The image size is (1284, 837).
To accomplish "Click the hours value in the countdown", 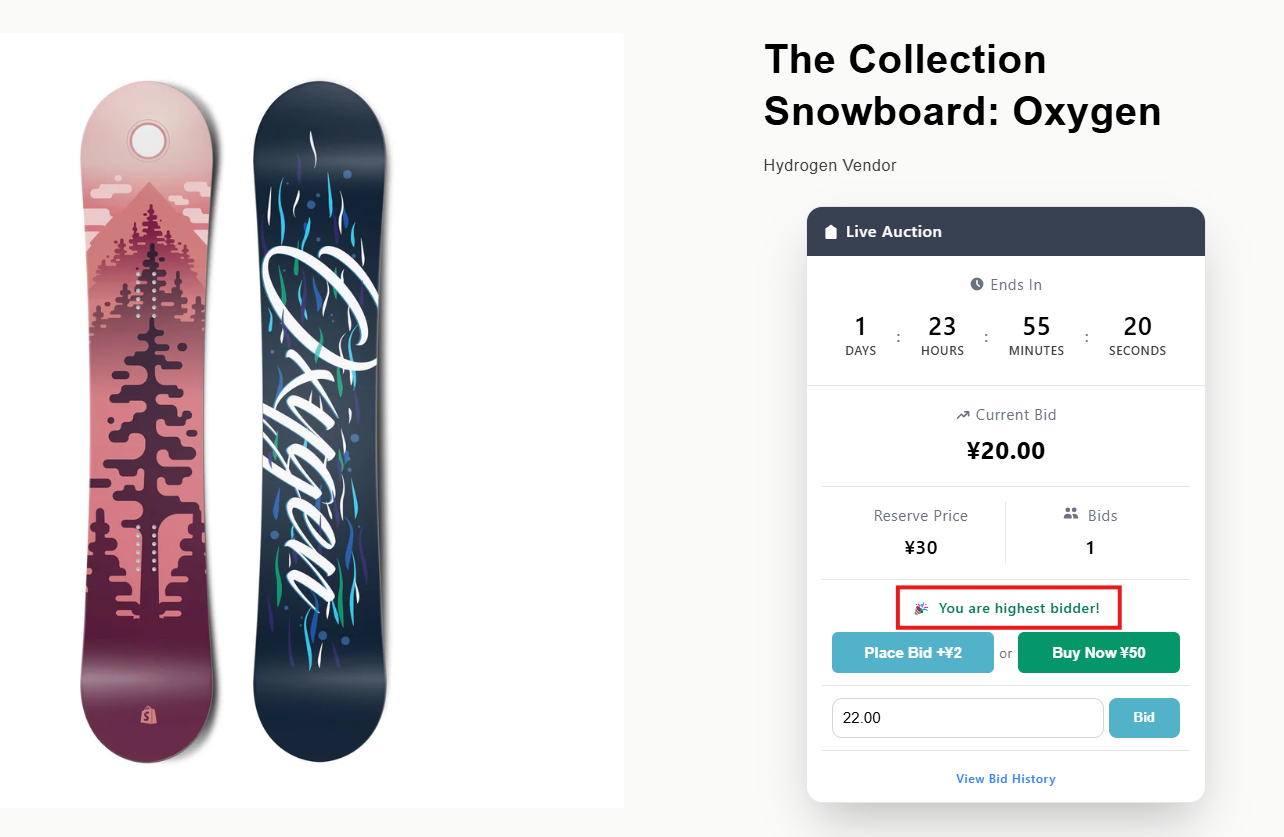I will click(x=942, y=327).
